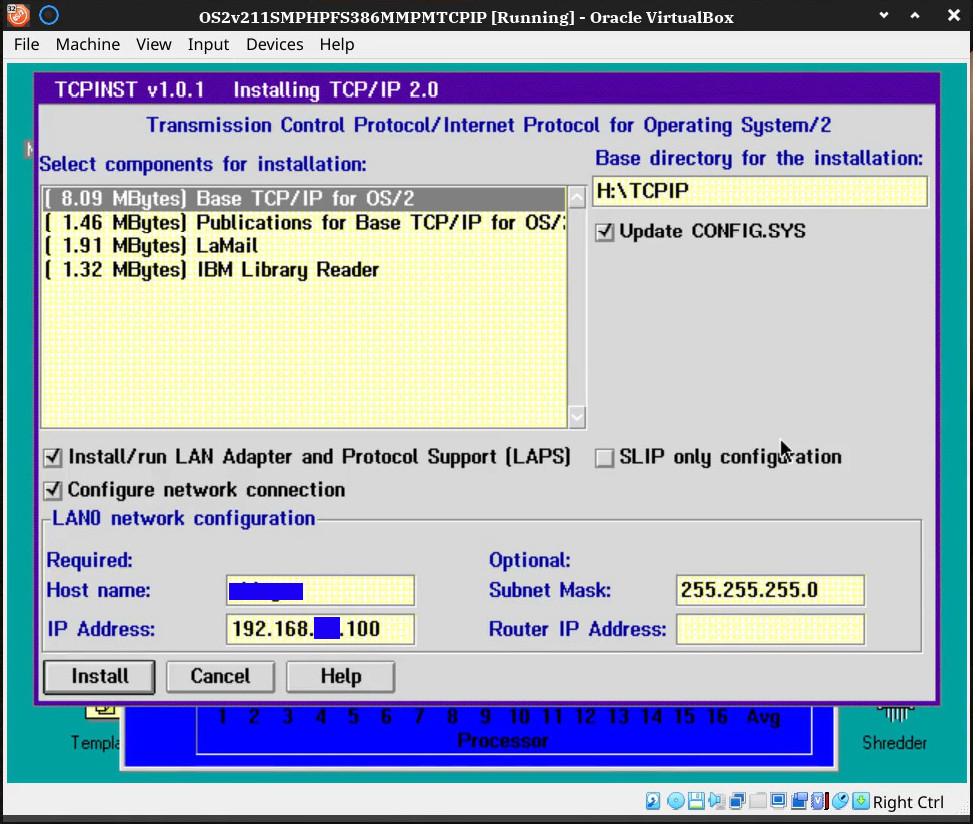Toggle Configure network connection checkbox
The height and width of the screenshot is (824, 973).
53,491
